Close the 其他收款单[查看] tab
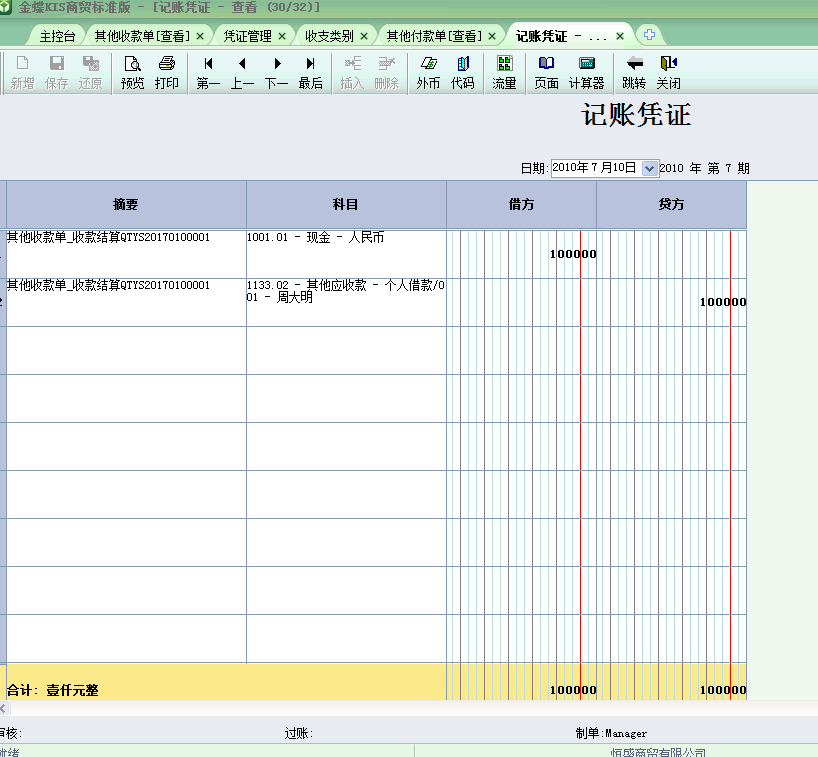818x757 pixels. [200, 36]
